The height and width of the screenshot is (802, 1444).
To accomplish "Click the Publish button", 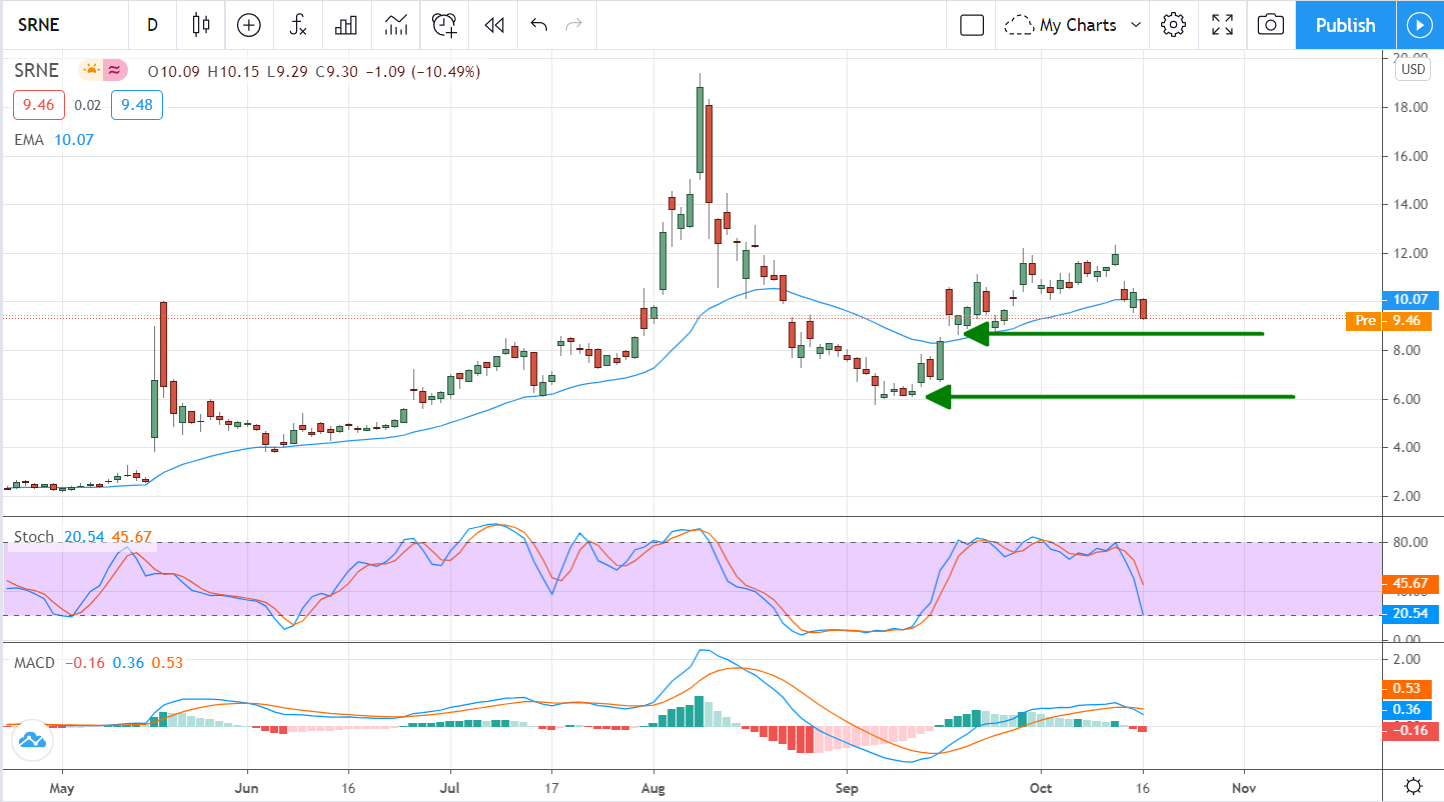I will point(1345,25).
